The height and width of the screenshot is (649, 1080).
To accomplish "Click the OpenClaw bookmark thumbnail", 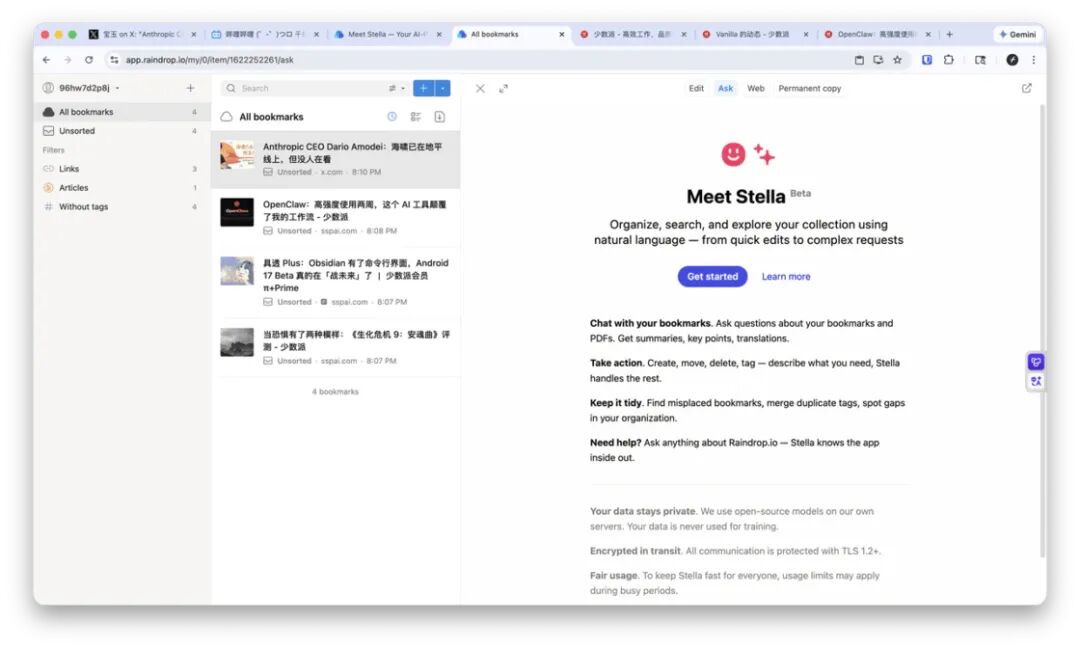I will click(237, 212).
